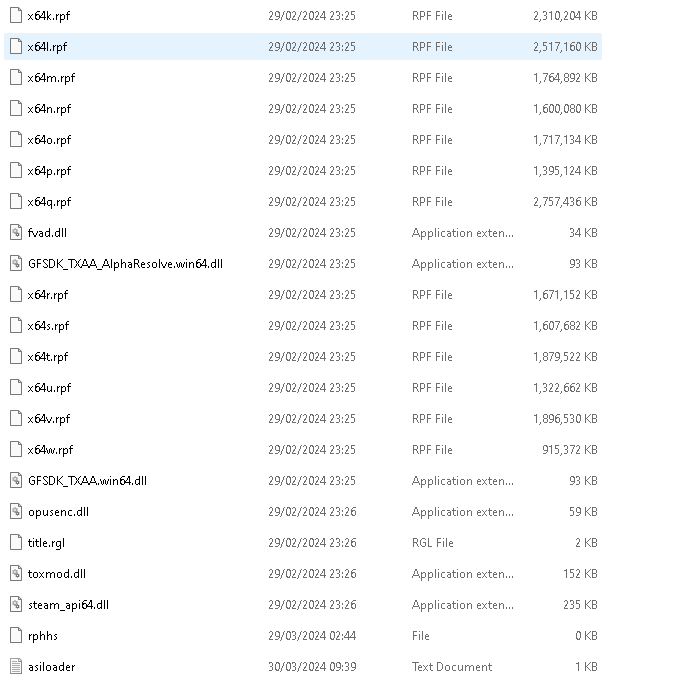Select the x64u.rpf file name
The height and width of the screenshot is (684, 676).
[49, 388]
